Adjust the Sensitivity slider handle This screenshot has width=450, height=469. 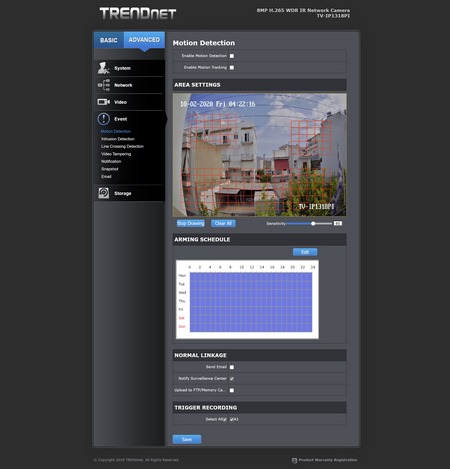313,224
